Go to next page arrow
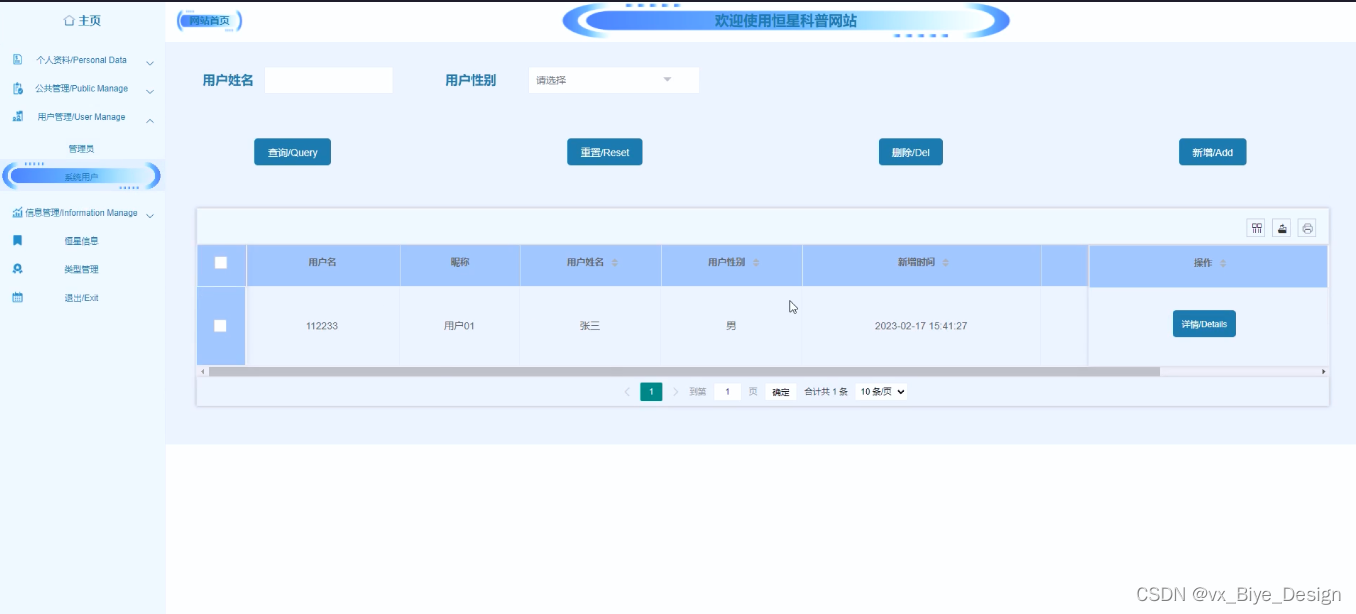Image resolution: width=1356 pixels, height=614 pixels. point(676,392)
